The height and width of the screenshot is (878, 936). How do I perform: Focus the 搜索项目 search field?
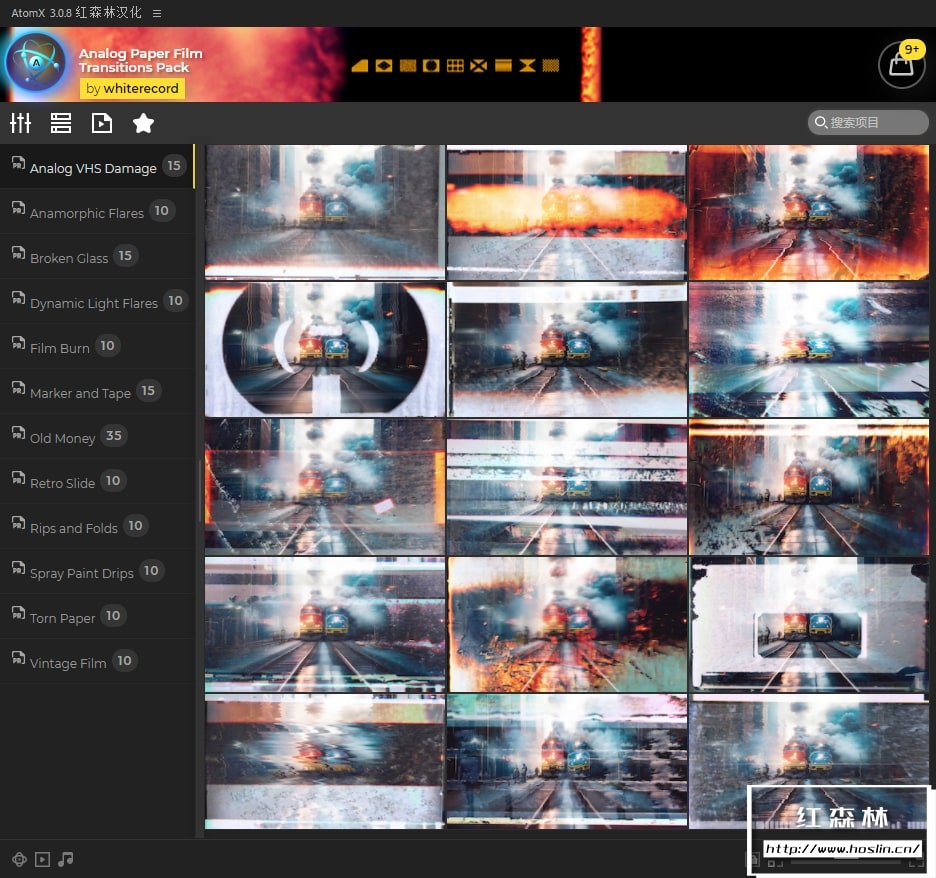click(868, 122)
